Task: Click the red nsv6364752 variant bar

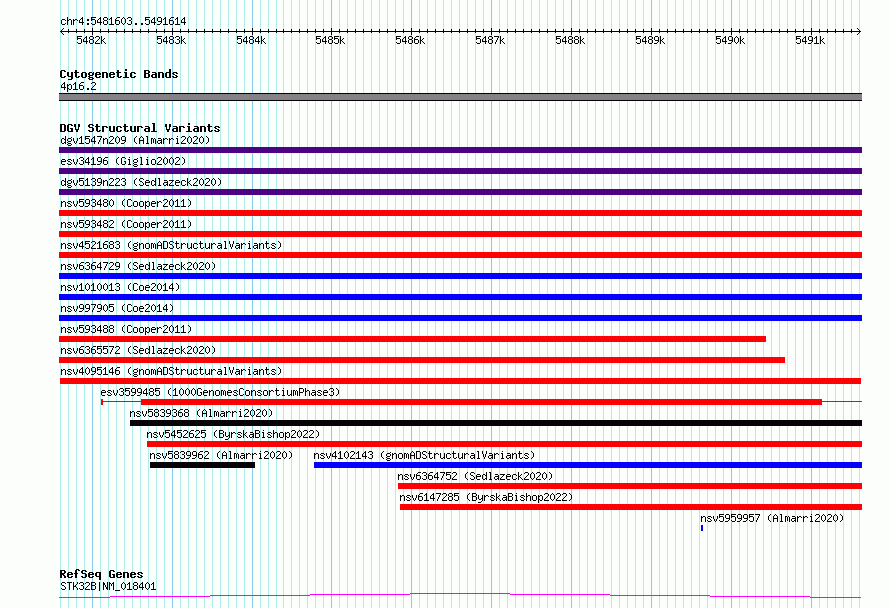Action: [630, 486]
